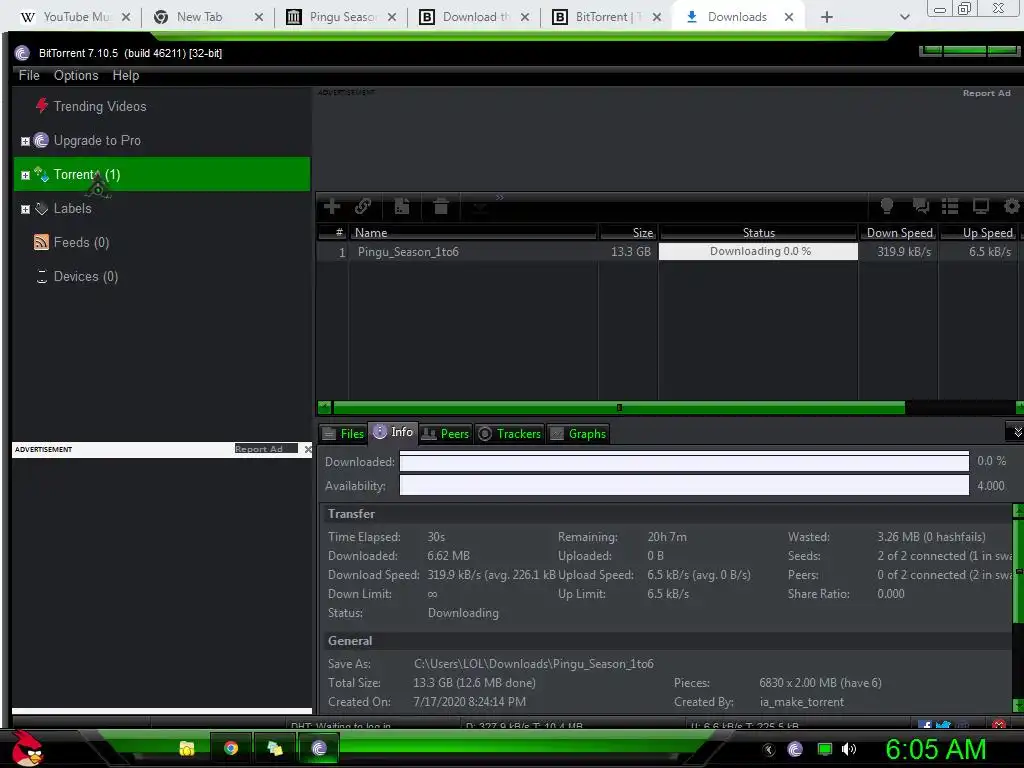Close the sidebar advertisement
1024x768 pixels.
click(308, 449)
